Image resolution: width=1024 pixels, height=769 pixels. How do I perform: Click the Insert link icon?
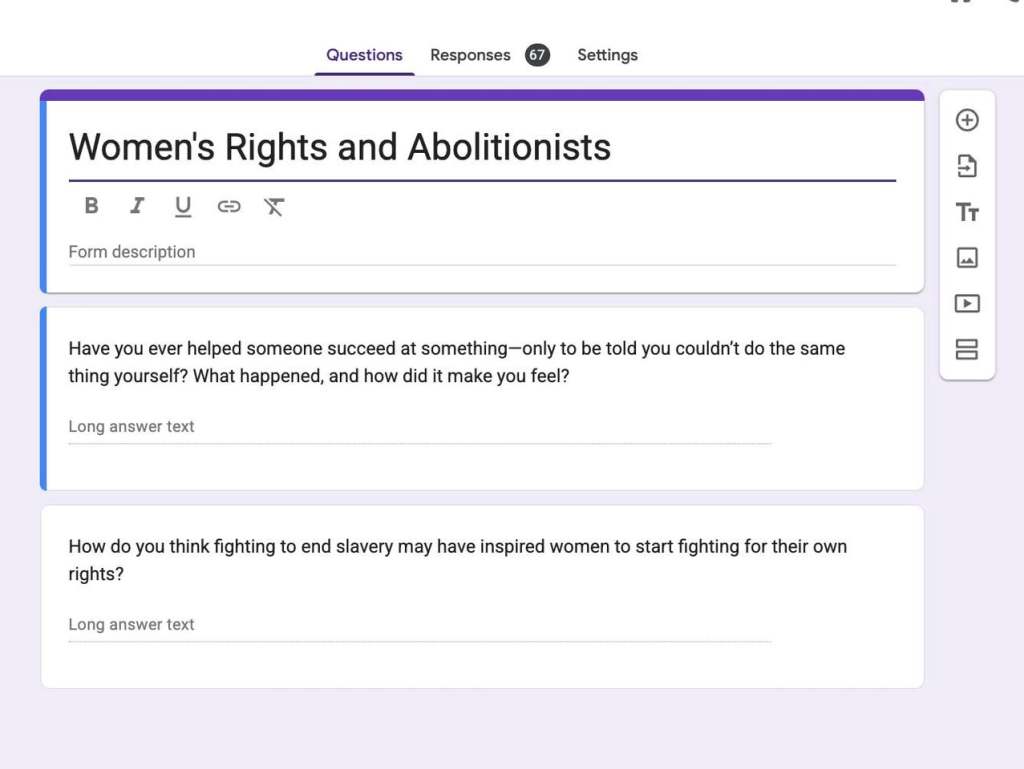tap(229, 206)
